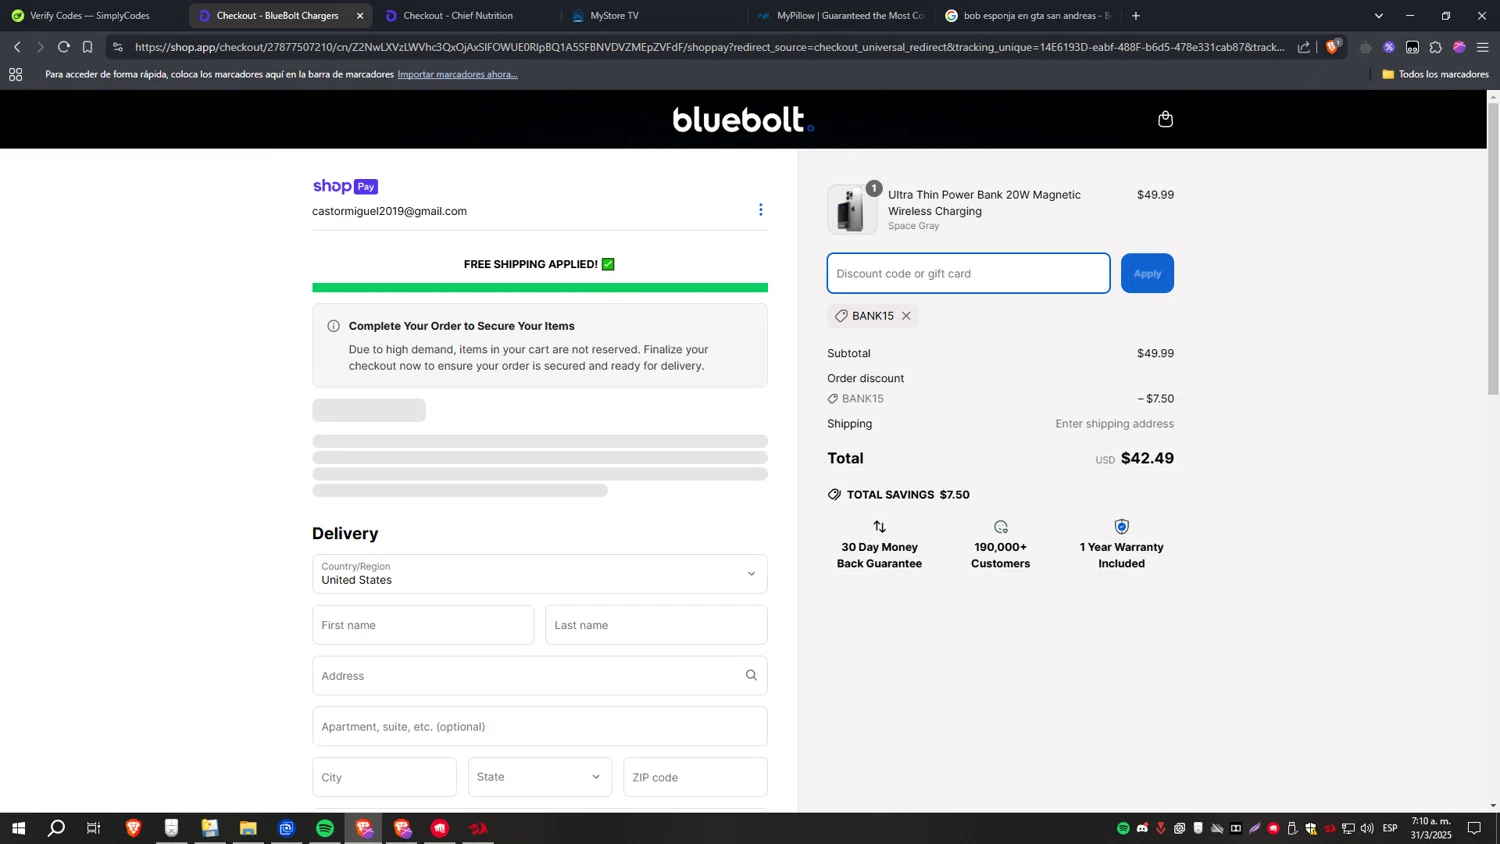The height and width of the screenshot is (844, 1500).
Task: Open the tab search chevron dropdown
Action: click(x=1379, y=16)
